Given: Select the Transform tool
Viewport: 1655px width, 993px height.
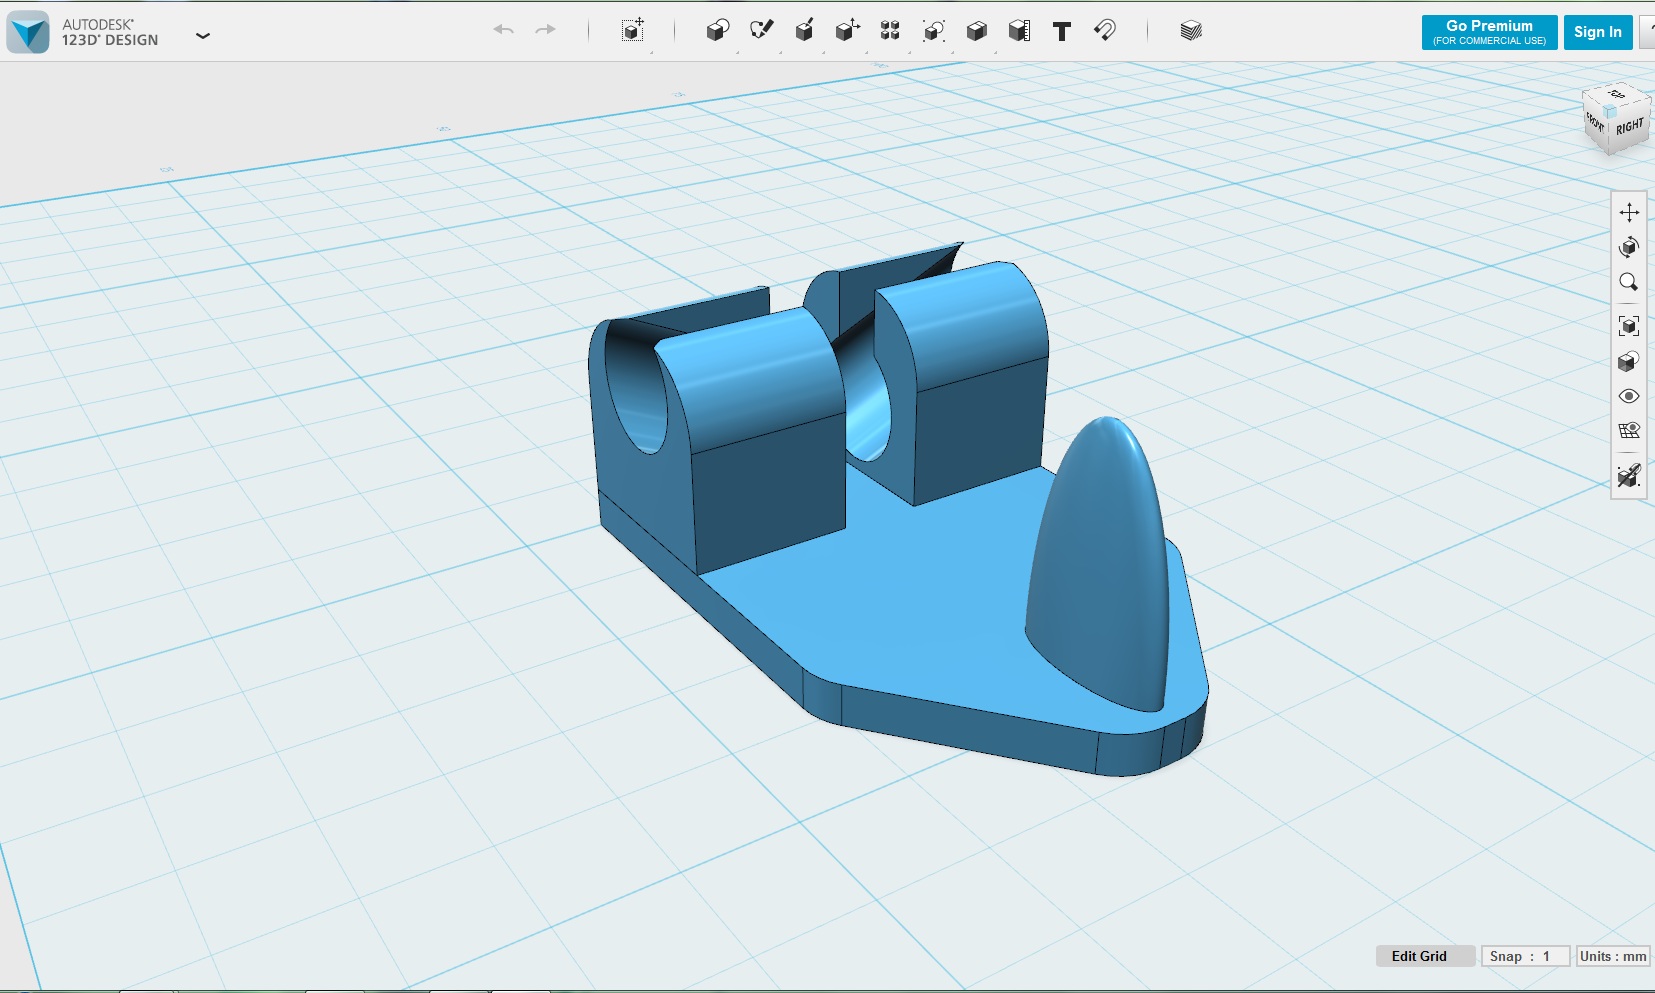Looking at the screenshot, I should pyautogui.click(x=632, y=30).
